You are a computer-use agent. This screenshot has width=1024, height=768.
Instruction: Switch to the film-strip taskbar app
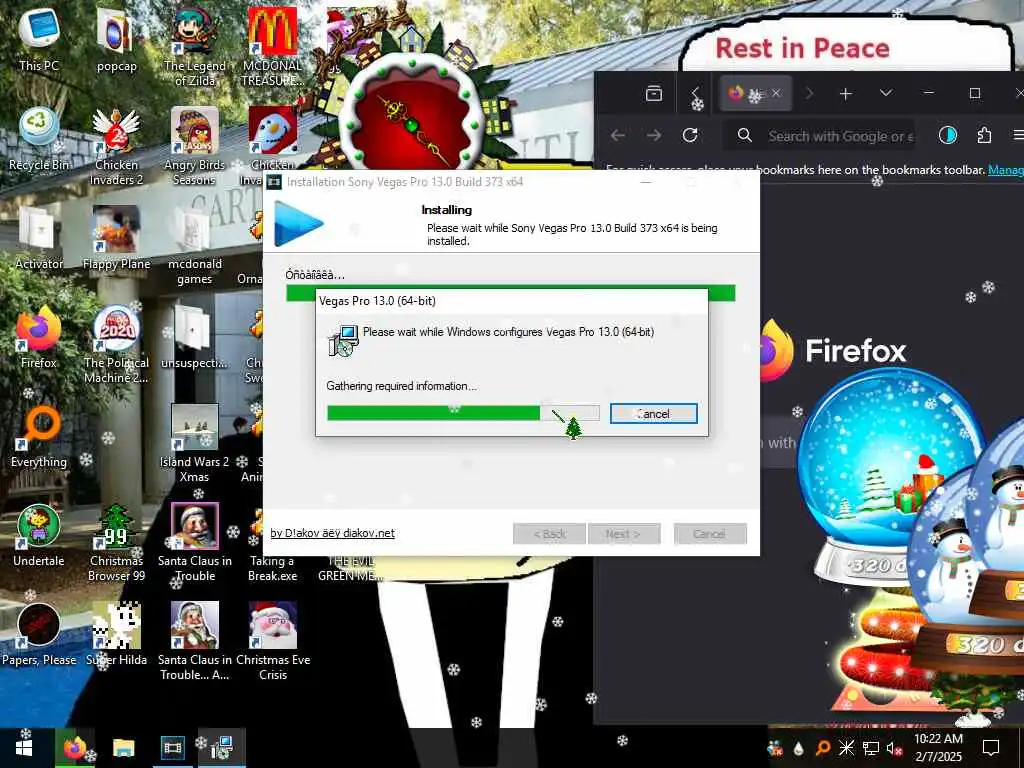click(x=173, y=748)
